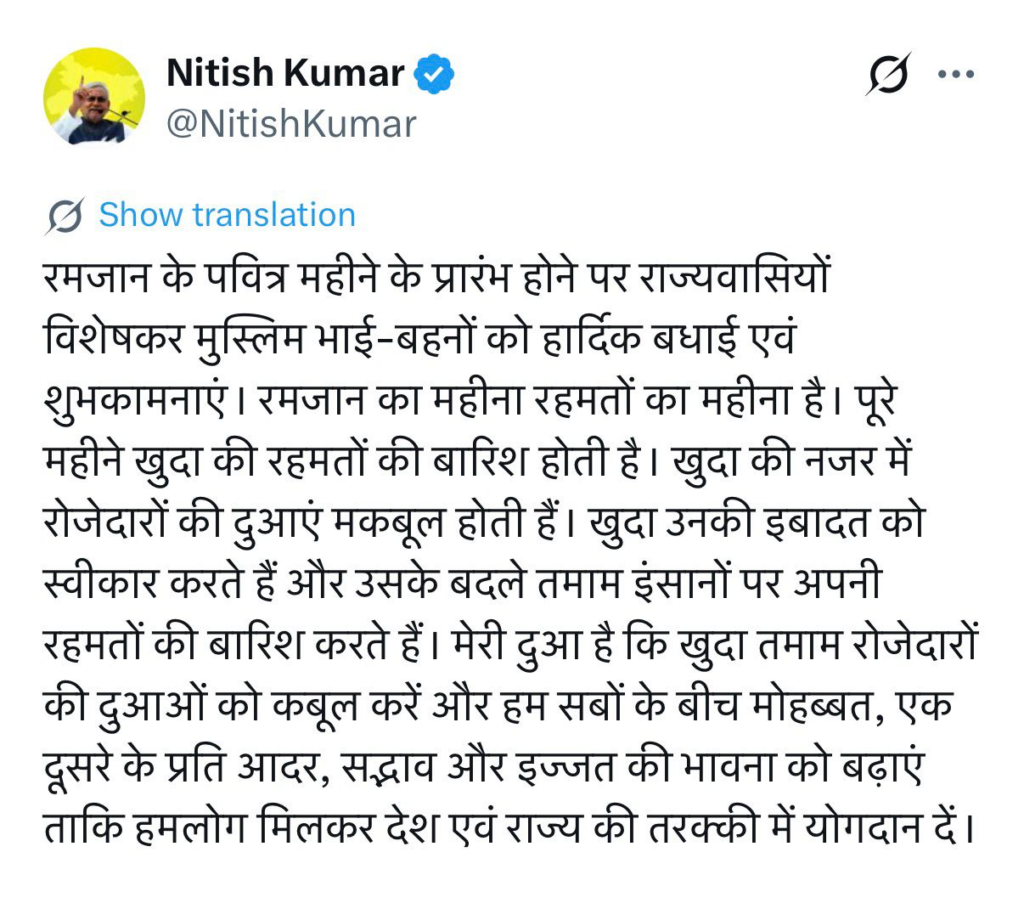
Task: Show translation of the Hindi tweet
Action: pyautogui.click(x=227, y=215)
